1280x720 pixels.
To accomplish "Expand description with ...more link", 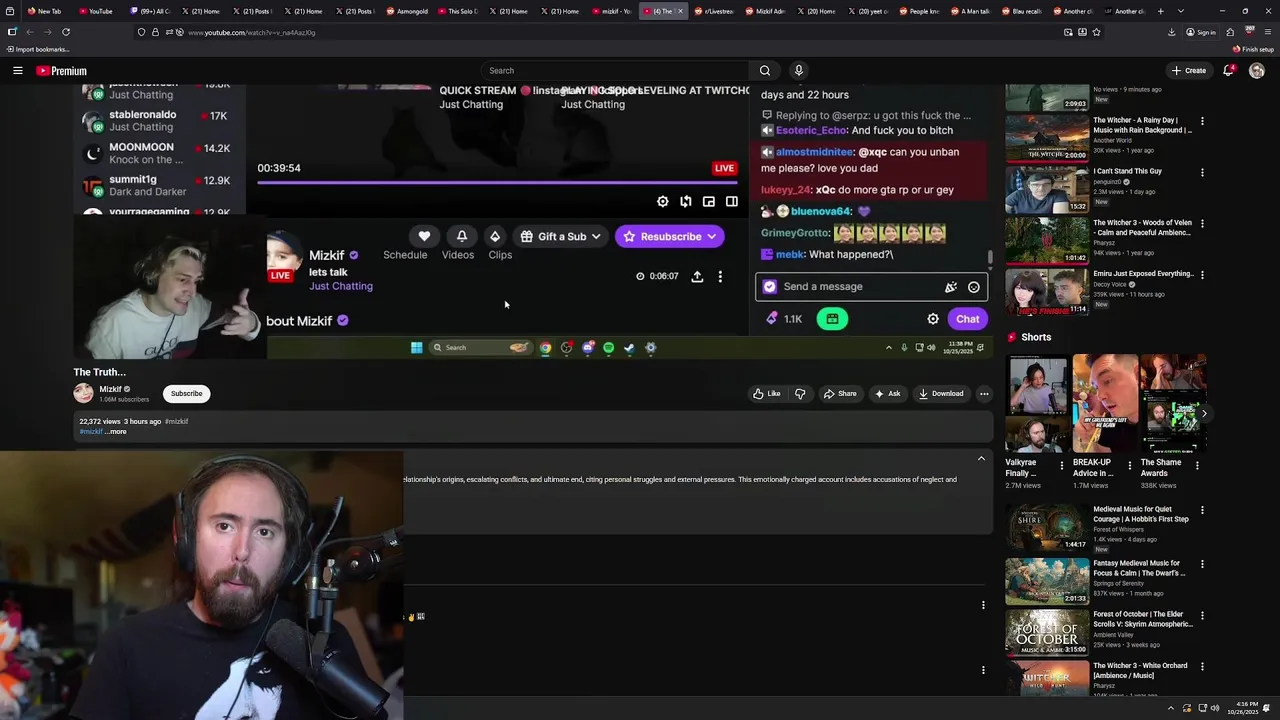I will click(x=117, y=432).
